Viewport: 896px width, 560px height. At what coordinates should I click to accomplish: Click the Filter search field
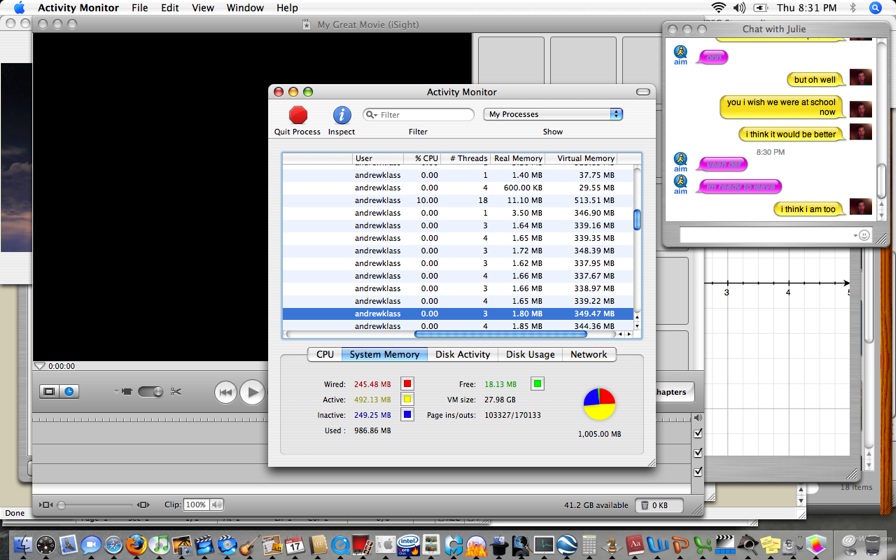pos(418,115)
